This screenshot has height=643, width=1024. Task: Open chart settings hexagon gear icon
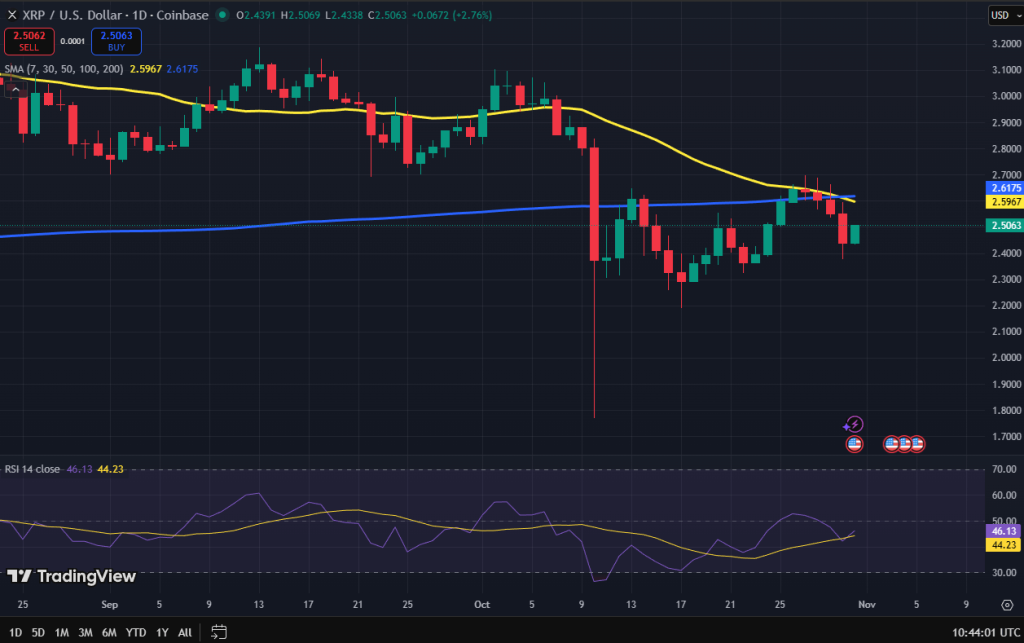[1007, 605]
